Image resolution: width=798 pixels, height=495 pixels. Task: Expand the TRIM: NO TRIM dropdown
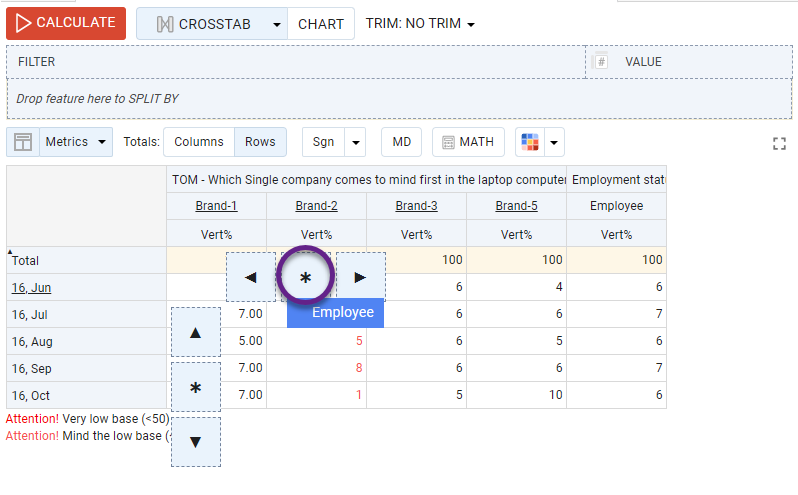[420, 24]
